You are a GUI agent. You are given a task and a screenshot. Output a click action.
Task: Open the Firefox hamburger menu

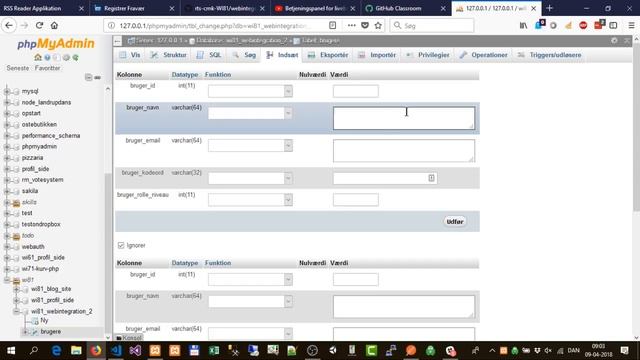pos(631,25)
